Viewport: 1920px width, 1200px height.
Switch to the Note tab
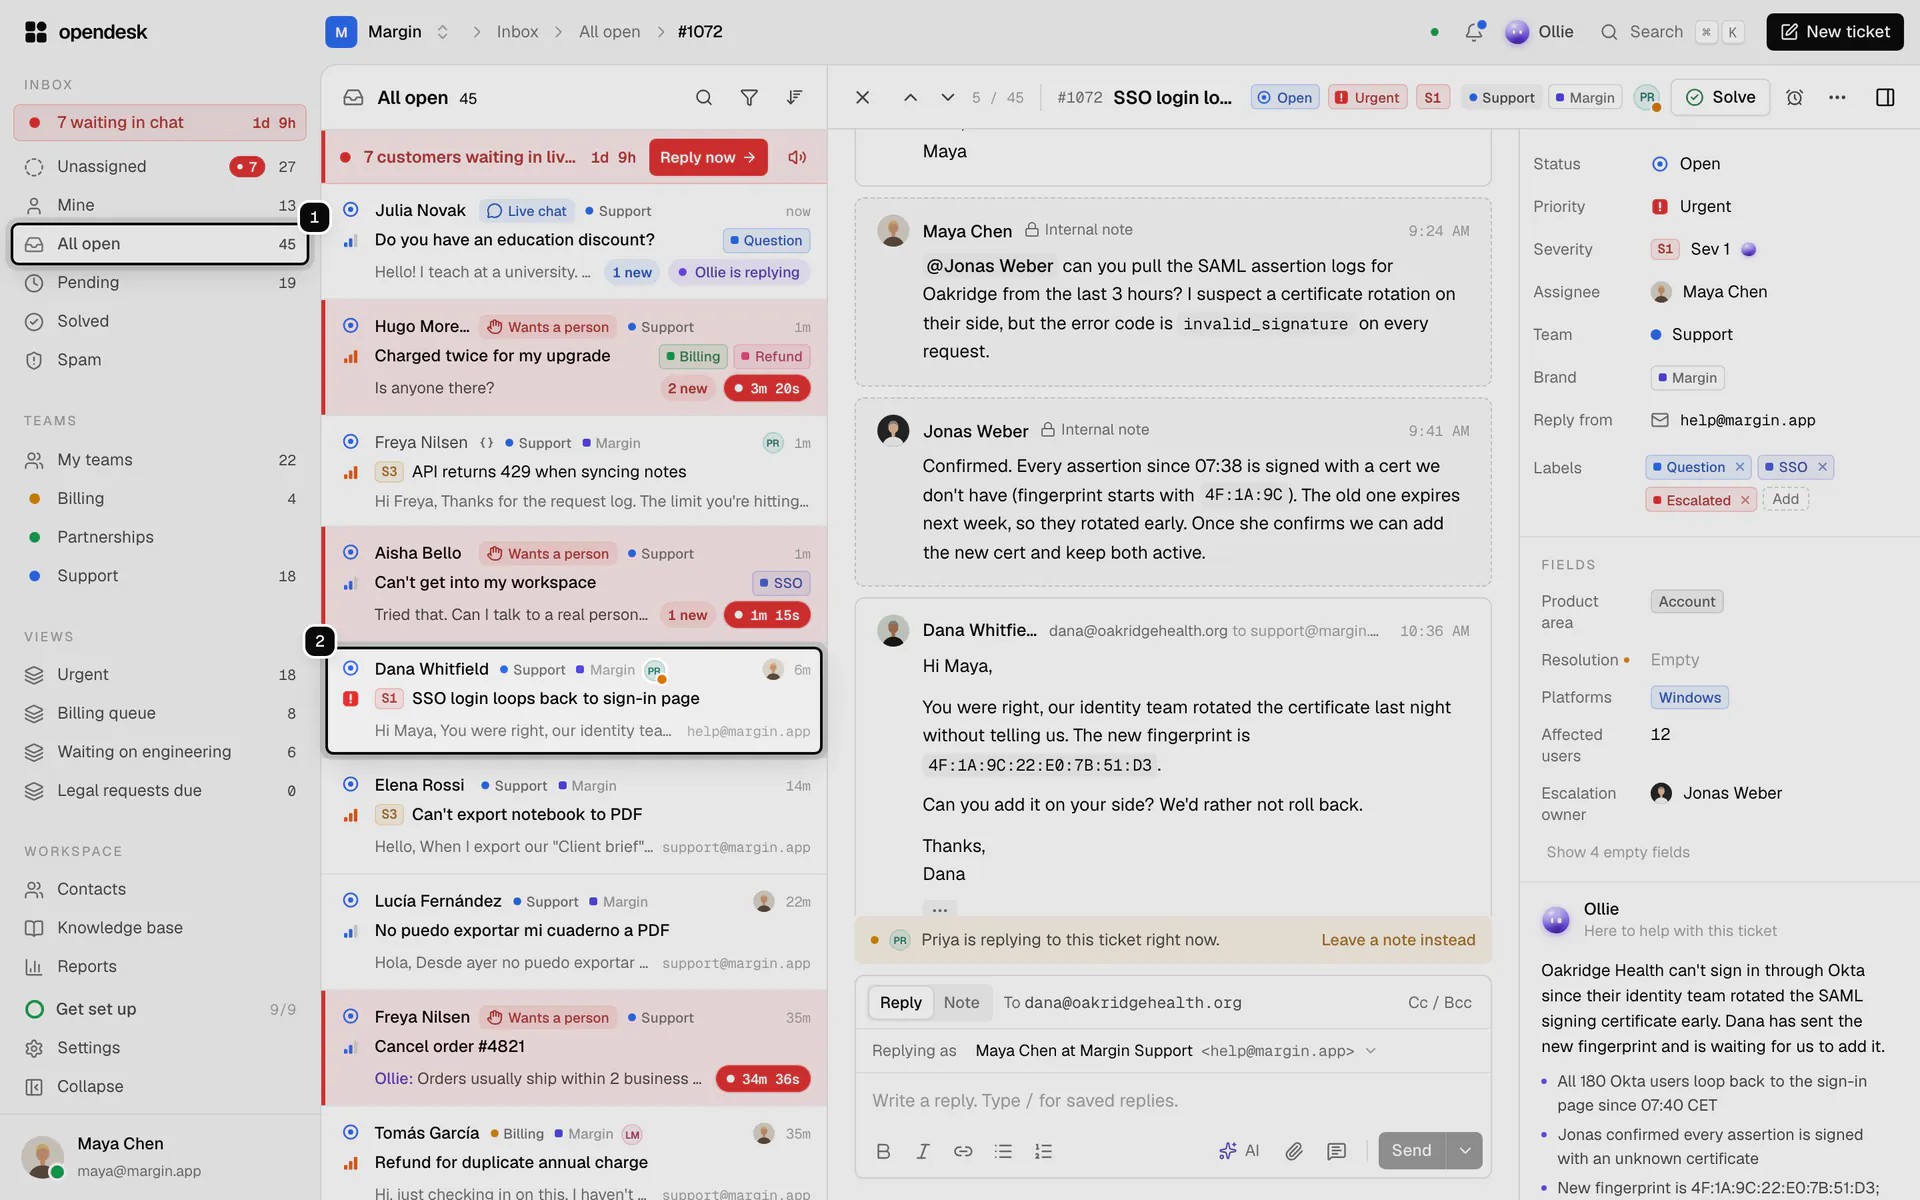961,1003
